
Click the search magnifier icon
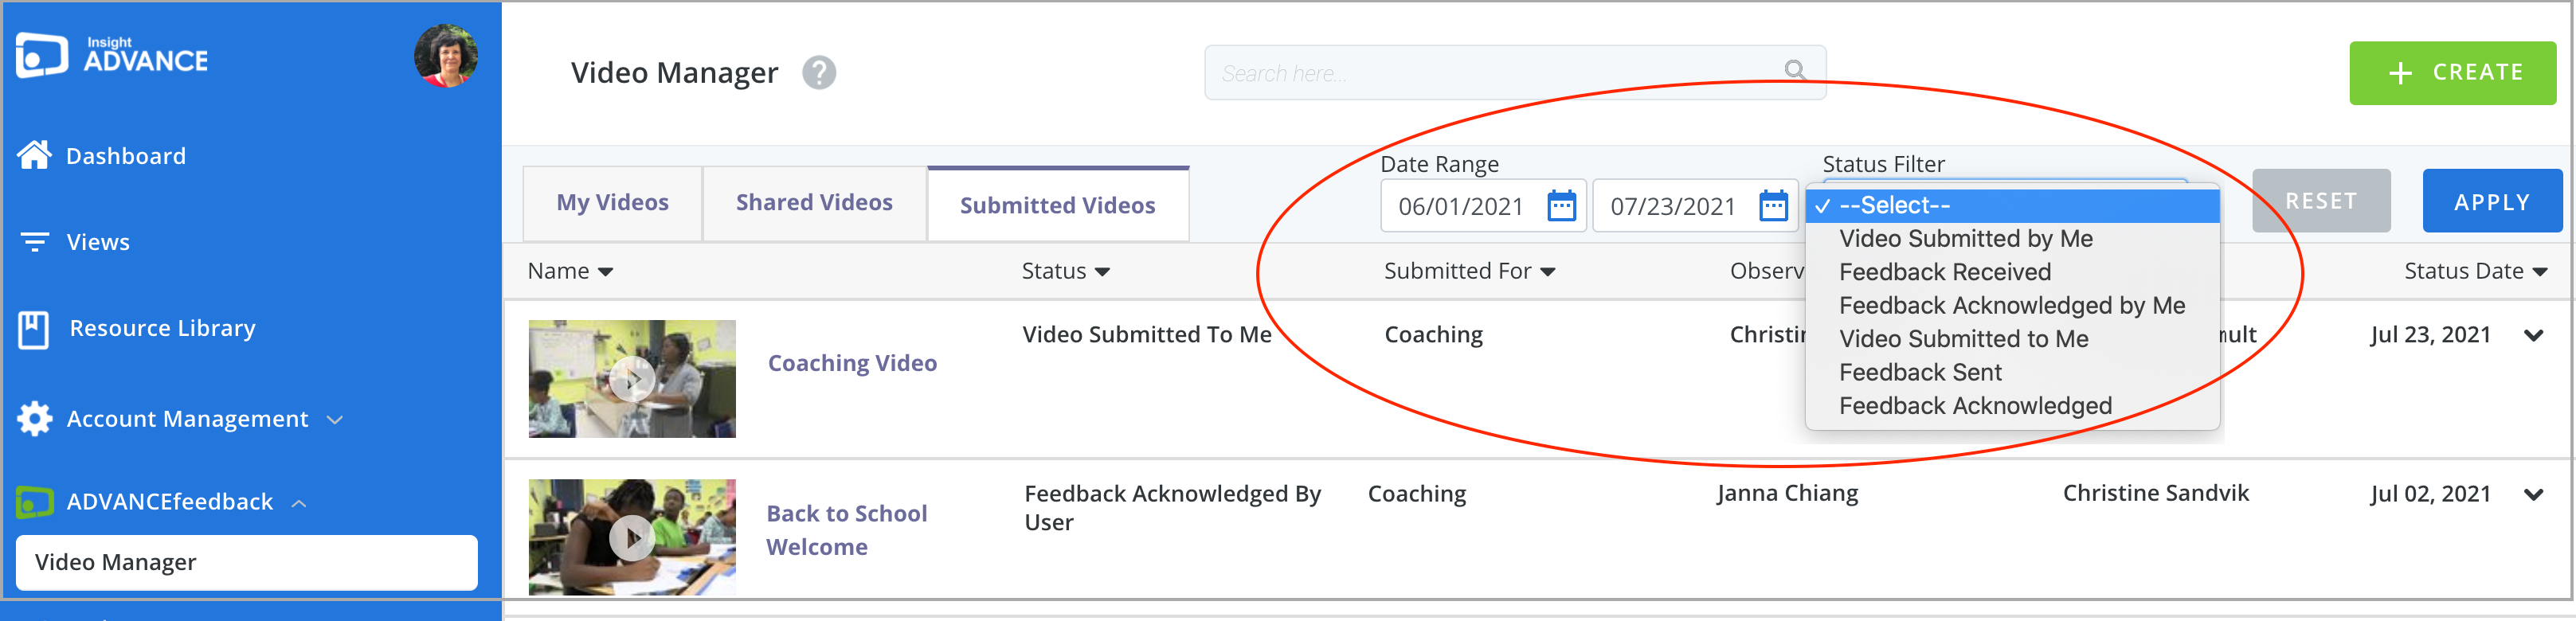click(x=1795, y=70)
